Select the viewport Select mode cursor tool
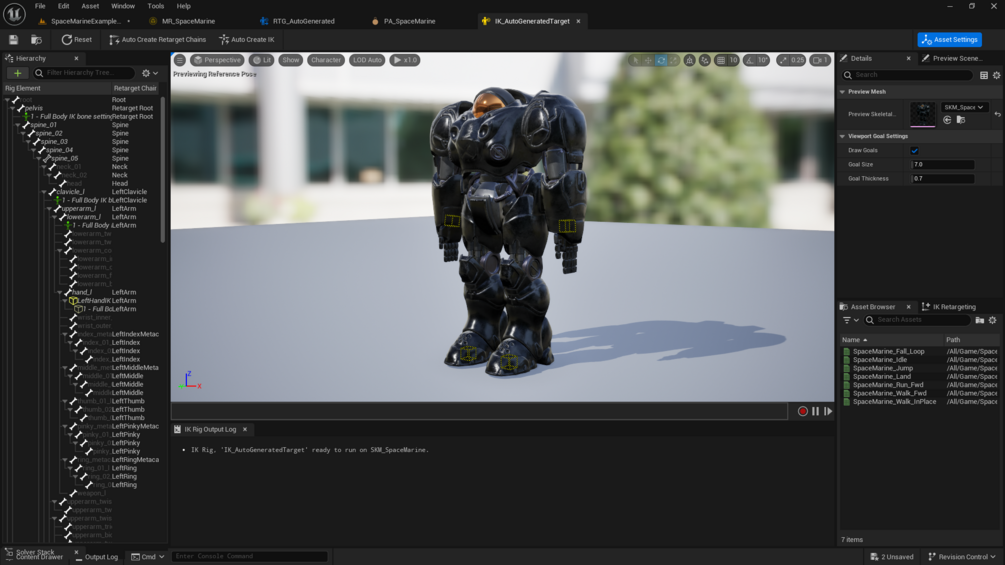Viewport: 1005px width, 565px height. point(635,60)
